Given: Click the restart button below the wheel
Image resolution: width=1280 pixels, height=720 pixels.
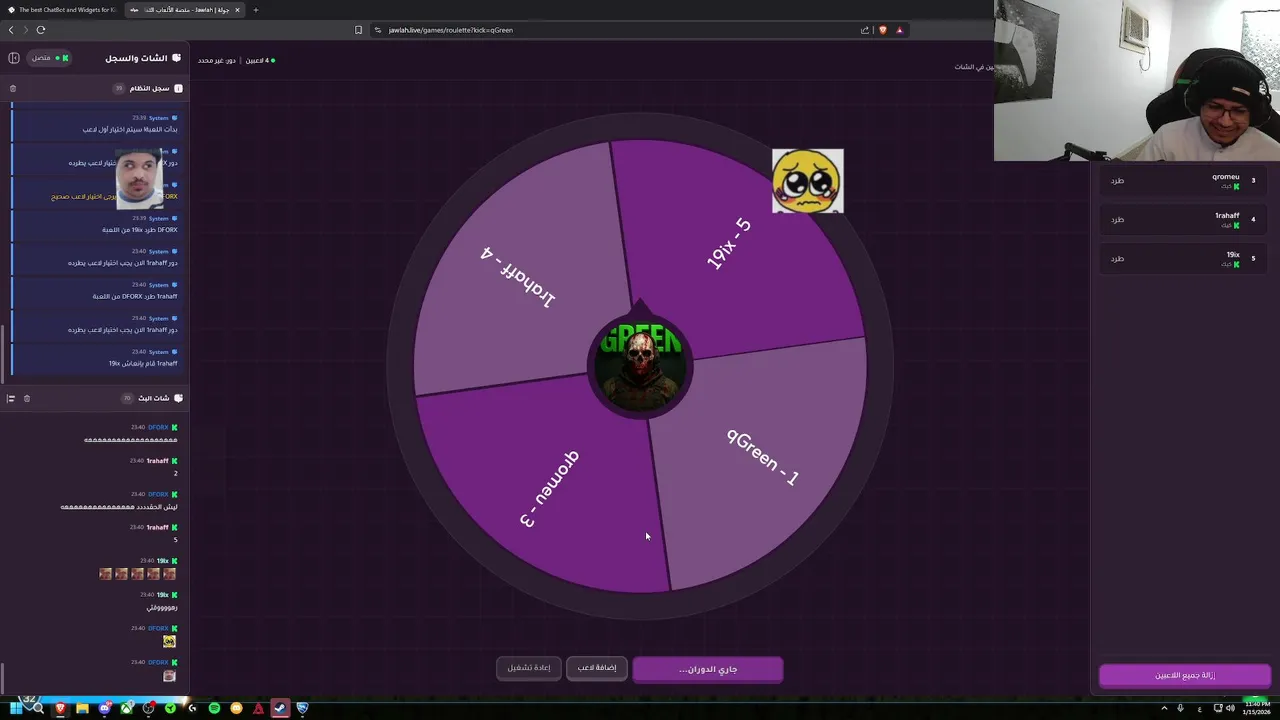Looking at the screenshot, I should 528,668.
